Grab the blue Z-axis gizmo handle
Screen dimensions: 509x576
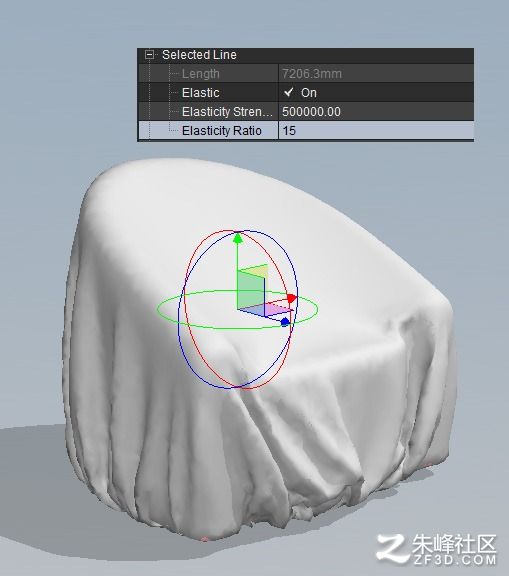[x=285, y=322]
